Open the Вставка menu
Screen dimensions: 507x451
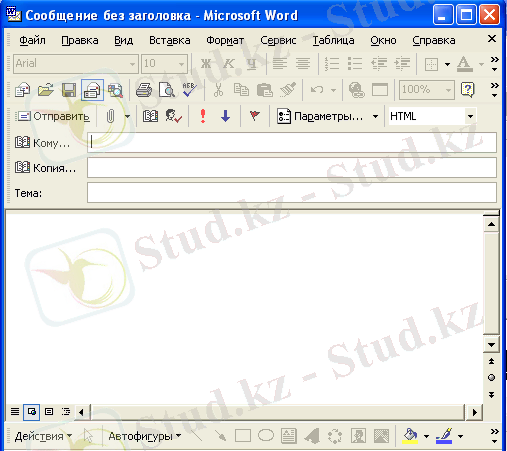pyautogui.click(x=170, y=40)
